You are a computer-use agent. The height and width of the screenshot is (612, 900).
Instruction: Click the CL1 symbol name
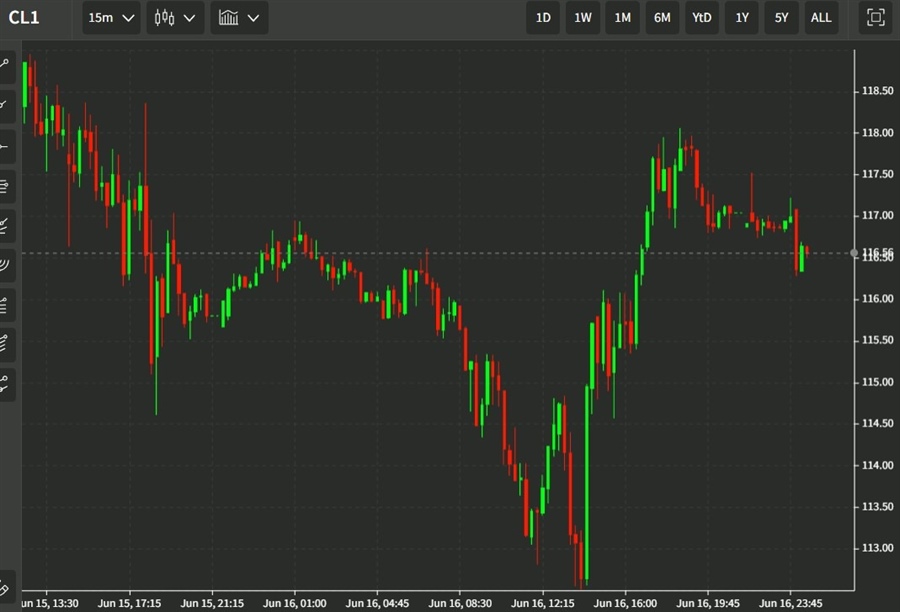24,17
